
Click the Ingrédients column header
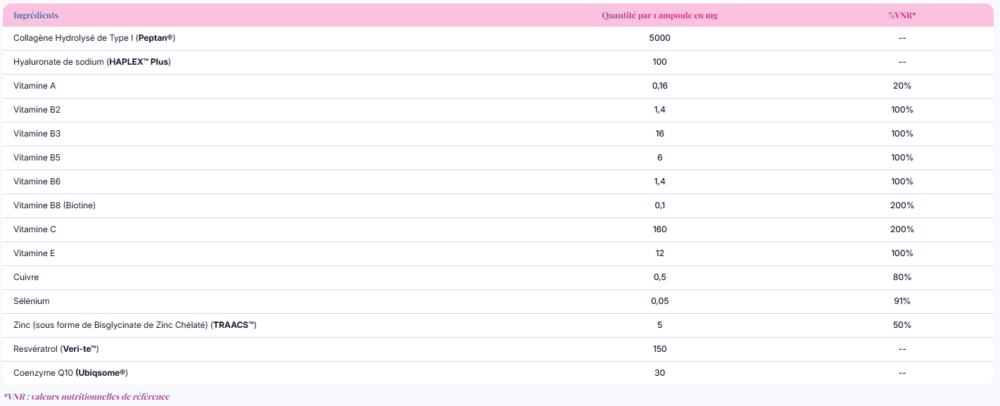(35, 16)
